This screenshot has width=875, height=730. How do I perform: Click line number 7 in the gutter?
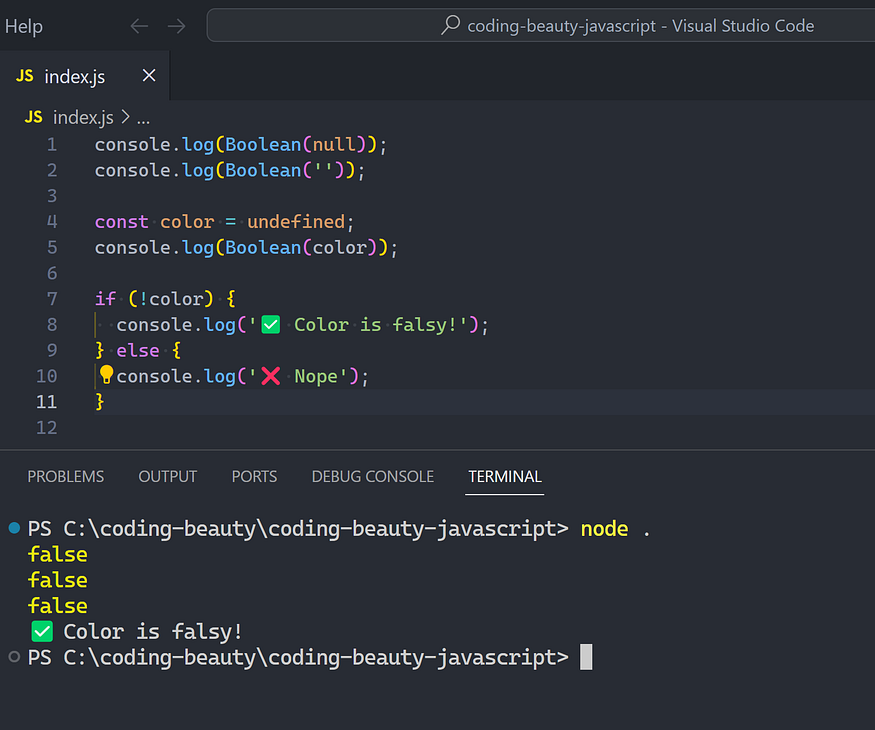[x=52, y=299]
